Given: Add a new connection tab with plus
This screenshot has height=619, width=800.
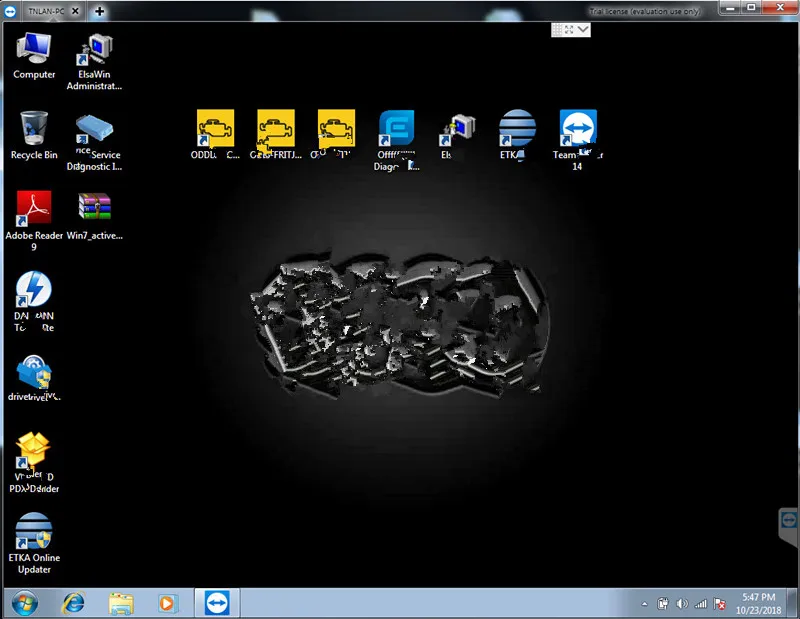Looking at the screenshot, I should (x=99, y=11).
